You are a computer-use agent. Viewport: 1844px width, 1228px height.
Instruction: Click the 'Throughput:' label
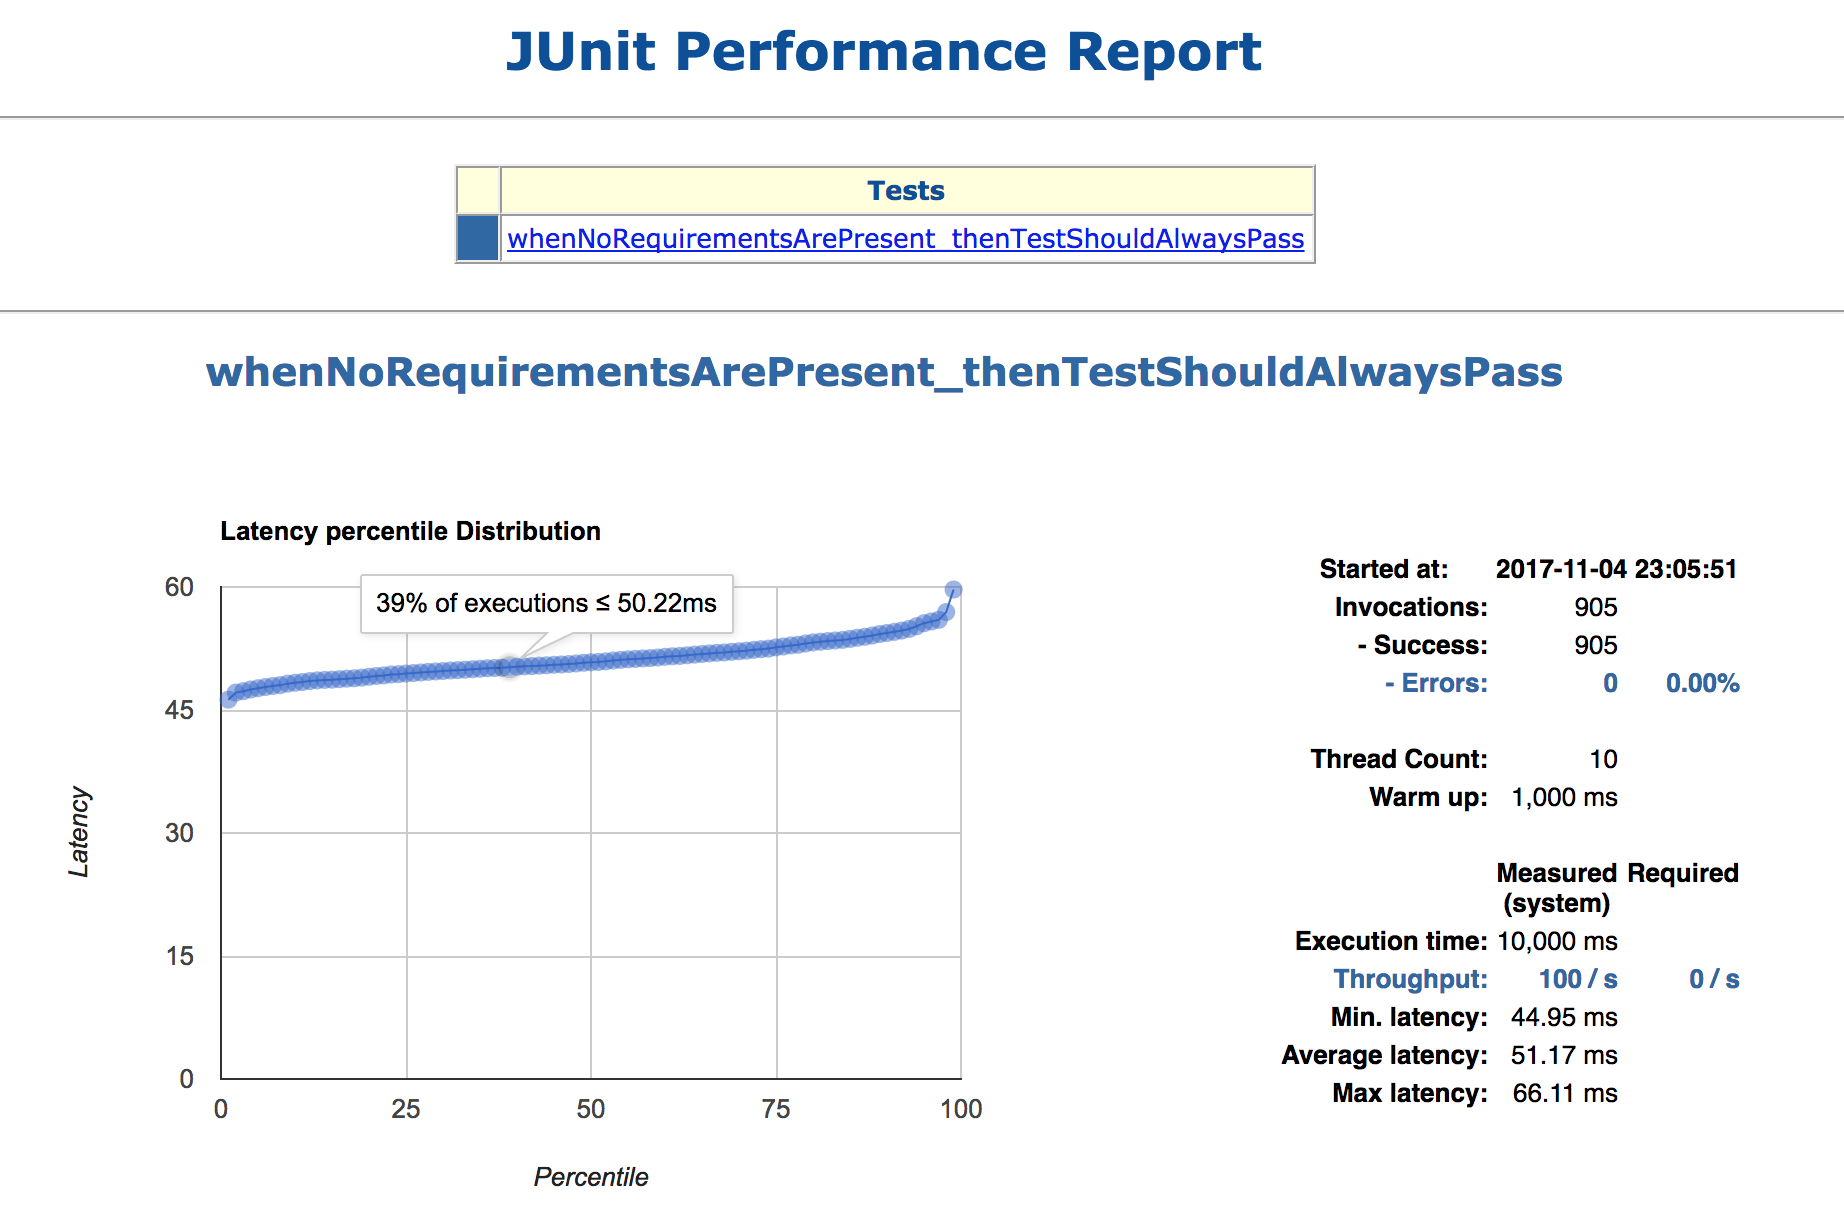pos(1410,979)
